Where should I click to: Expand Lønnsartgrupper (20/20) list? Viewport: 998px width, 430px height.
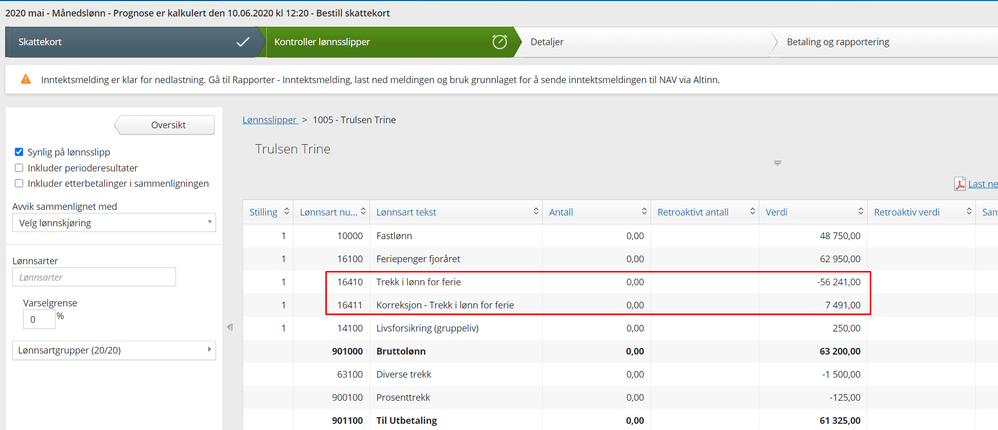[113, 349]
